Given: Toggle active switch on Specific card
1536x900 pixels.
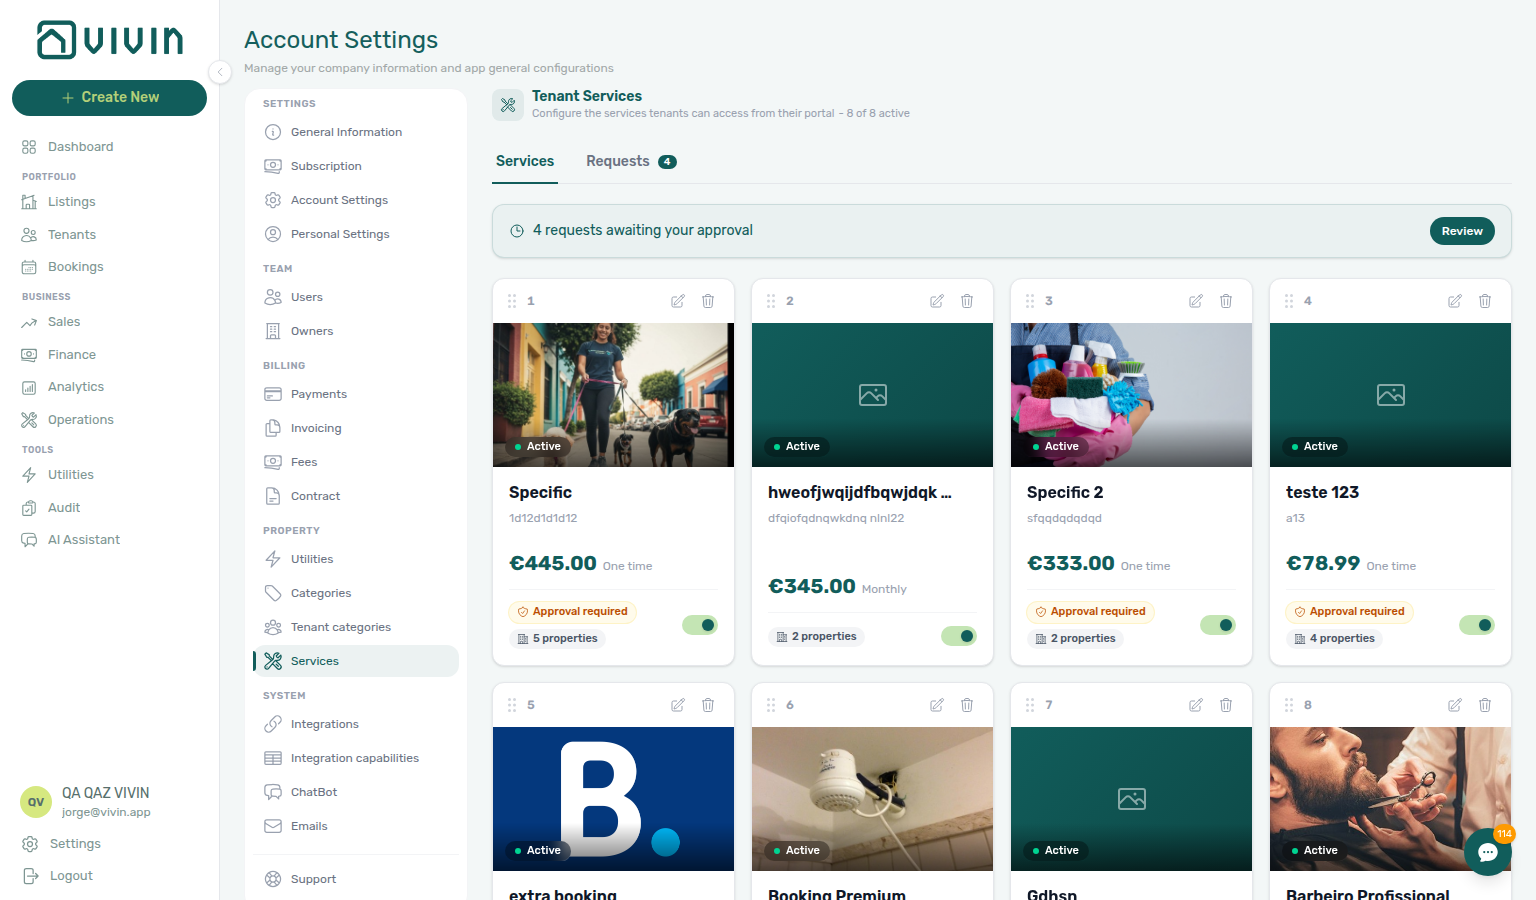Looking at the screenshot, I should [x=700, y=625].
